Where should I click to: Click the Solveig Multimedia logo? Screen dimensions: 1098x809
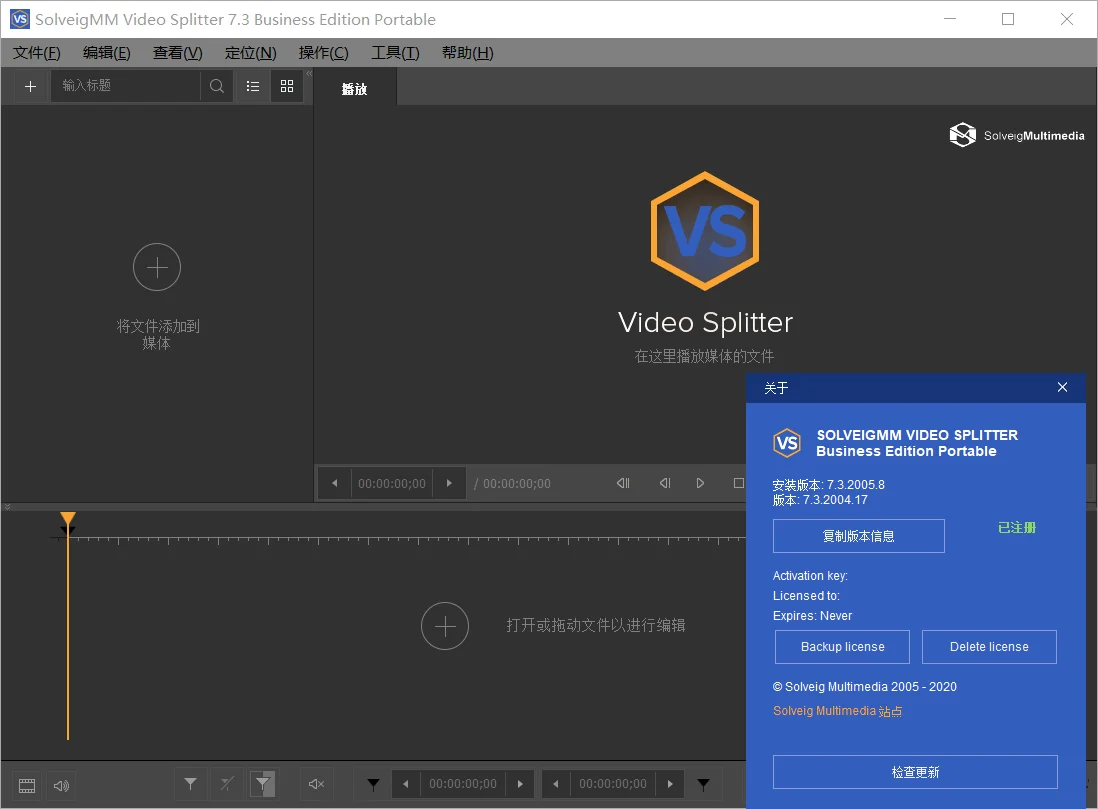click(1016, 134)
